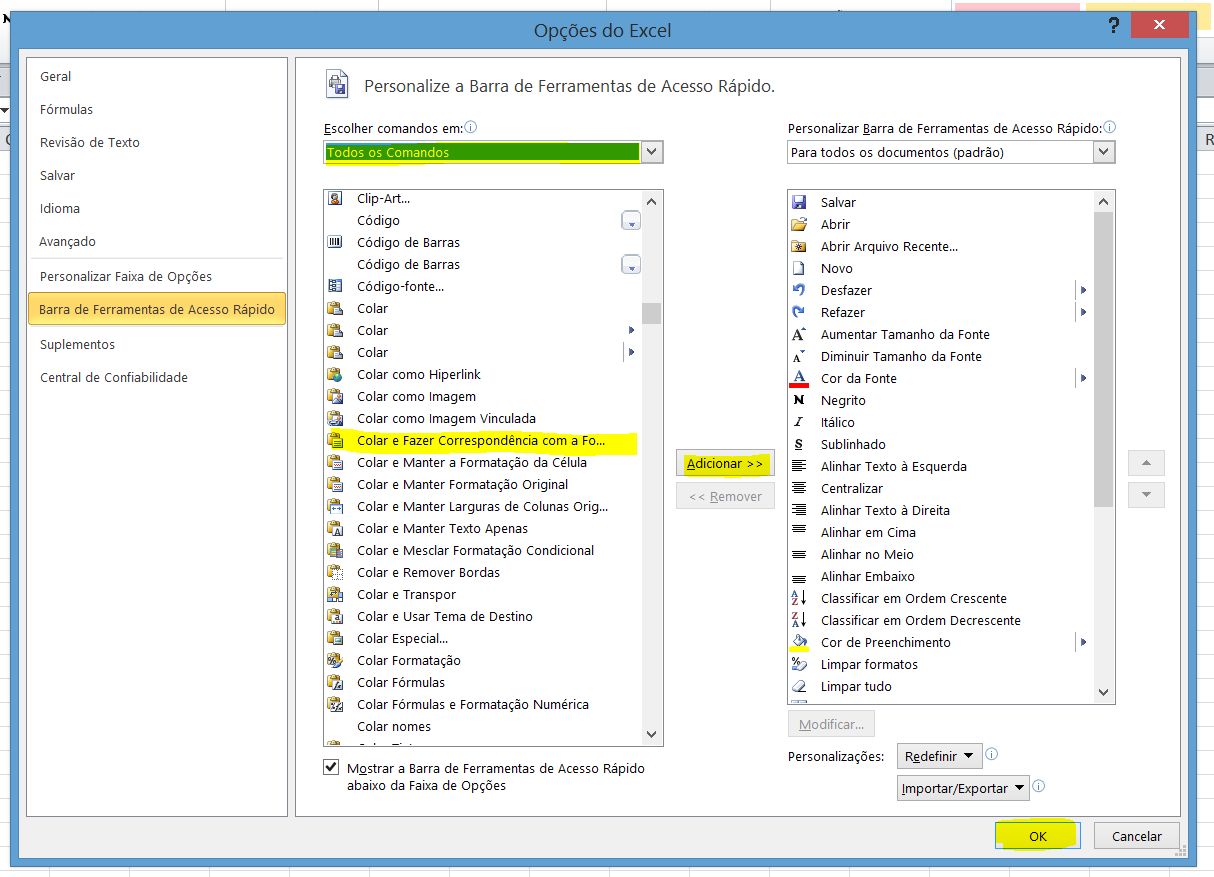Viewport: 1214px width, 877px height.
Task: Click the info icon next to Importar/Exportar
Action: click(1039, 787)
